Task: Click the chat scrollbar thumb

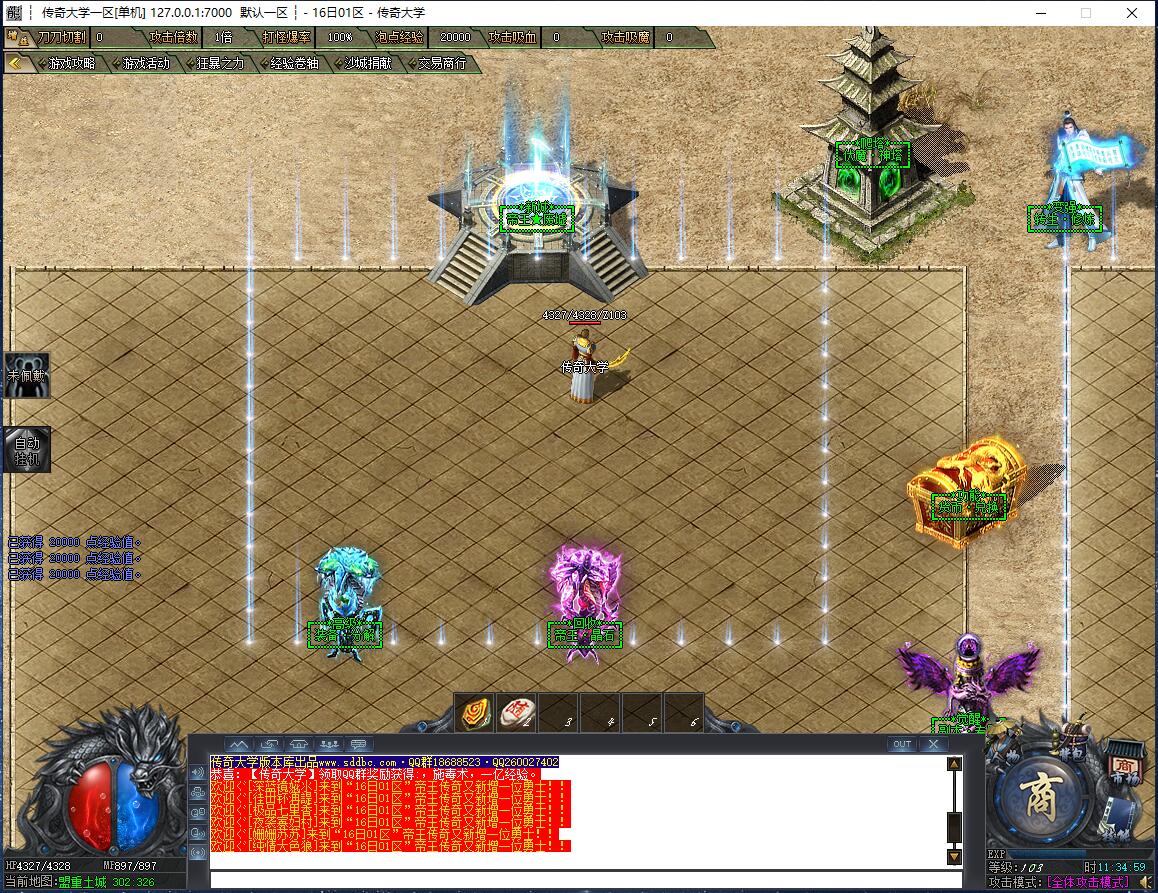Action: pyautogui.click(x=954, y=827)
